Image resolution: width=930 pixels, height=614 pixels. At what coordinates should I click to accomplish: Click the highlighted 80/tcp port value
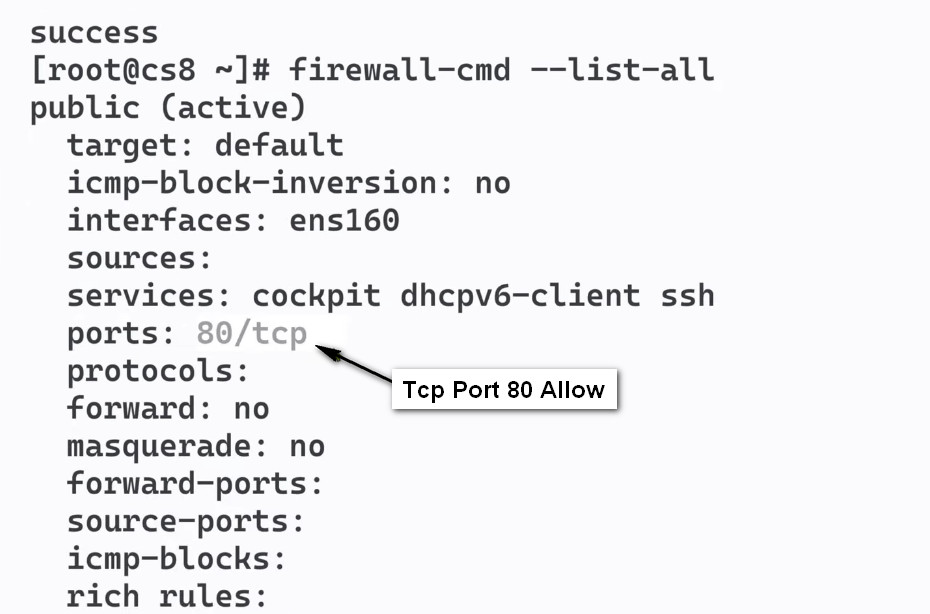point(252,333)
